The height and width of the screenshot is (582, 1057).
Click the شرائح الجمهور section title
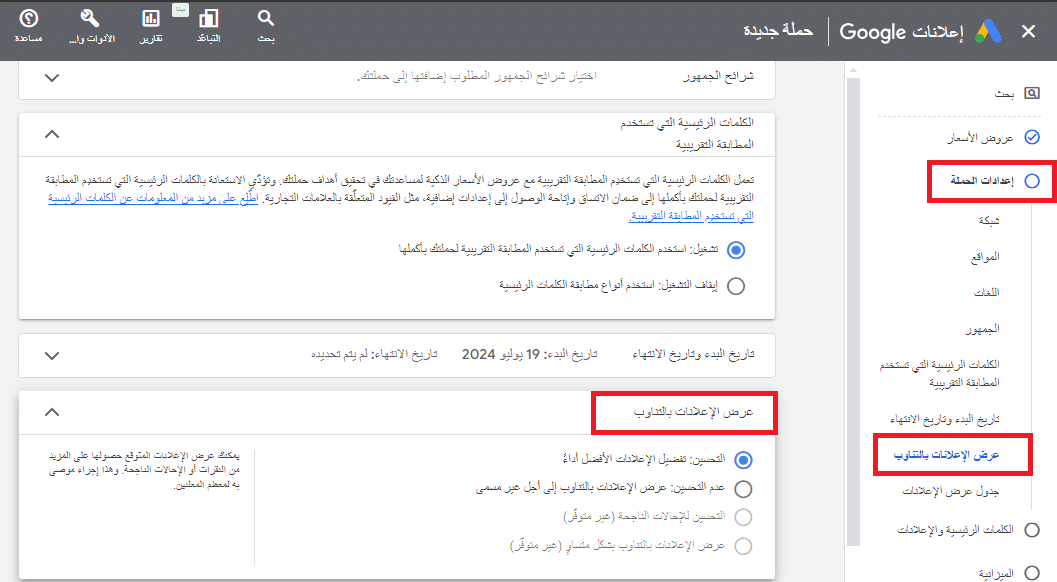719,77
